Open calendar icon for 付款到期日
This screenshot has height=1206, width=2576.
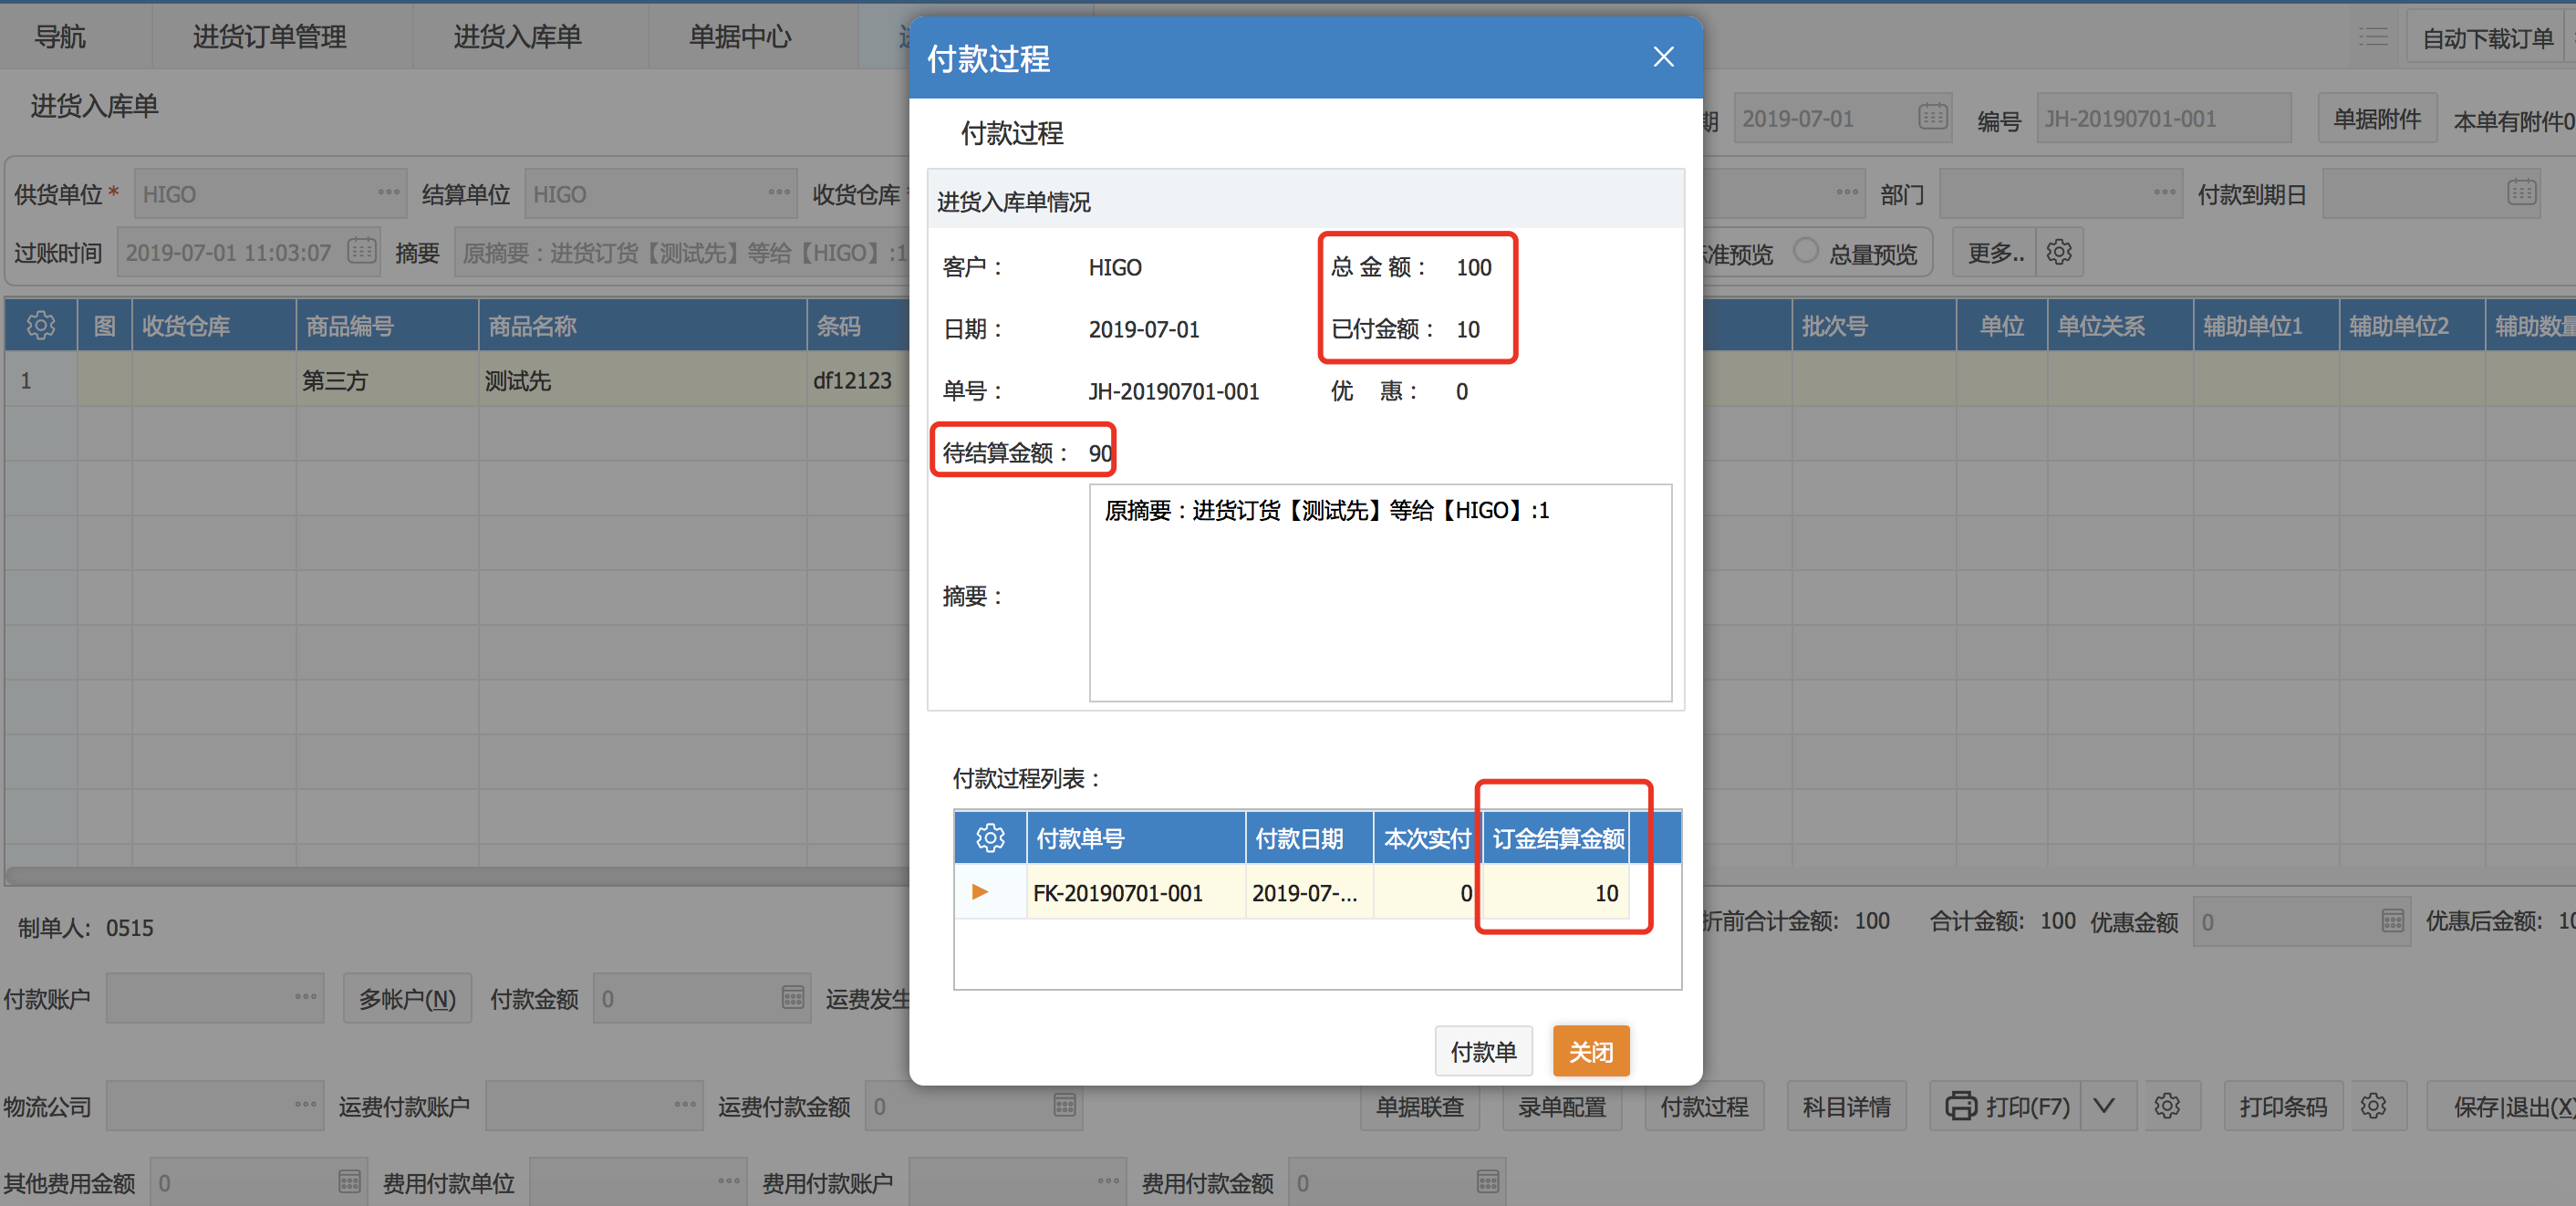[x=2521, y=192]
